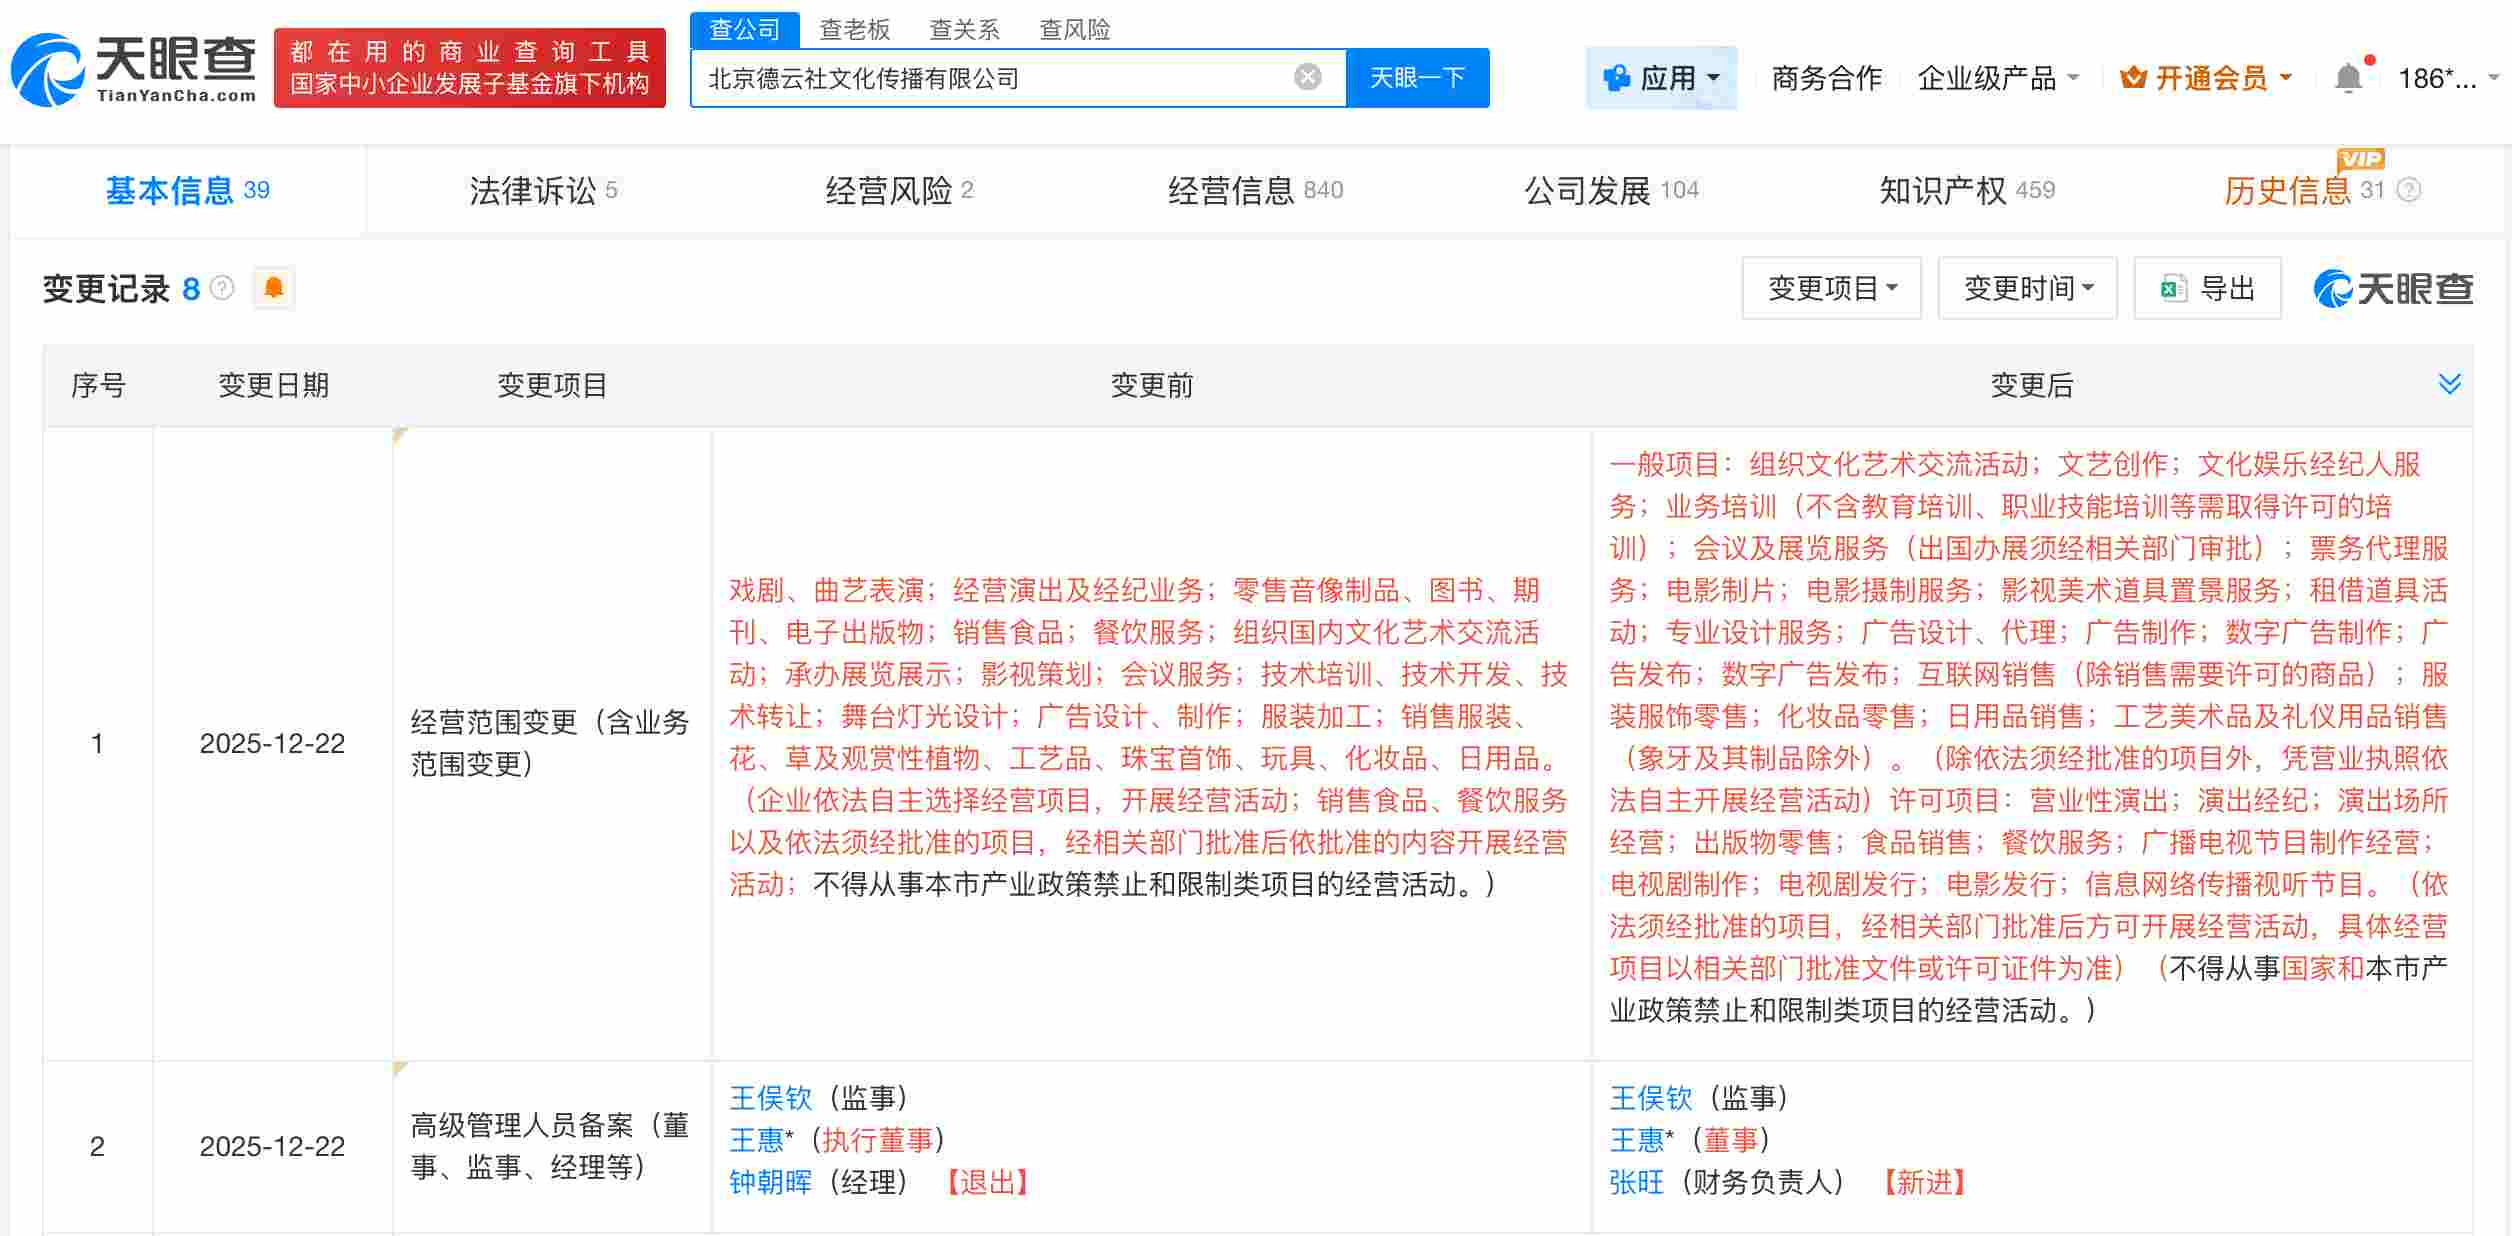Click the alert bell beside 变更记录
The height and width of the screenshot is (1236, 2512).
click(272, 288)
